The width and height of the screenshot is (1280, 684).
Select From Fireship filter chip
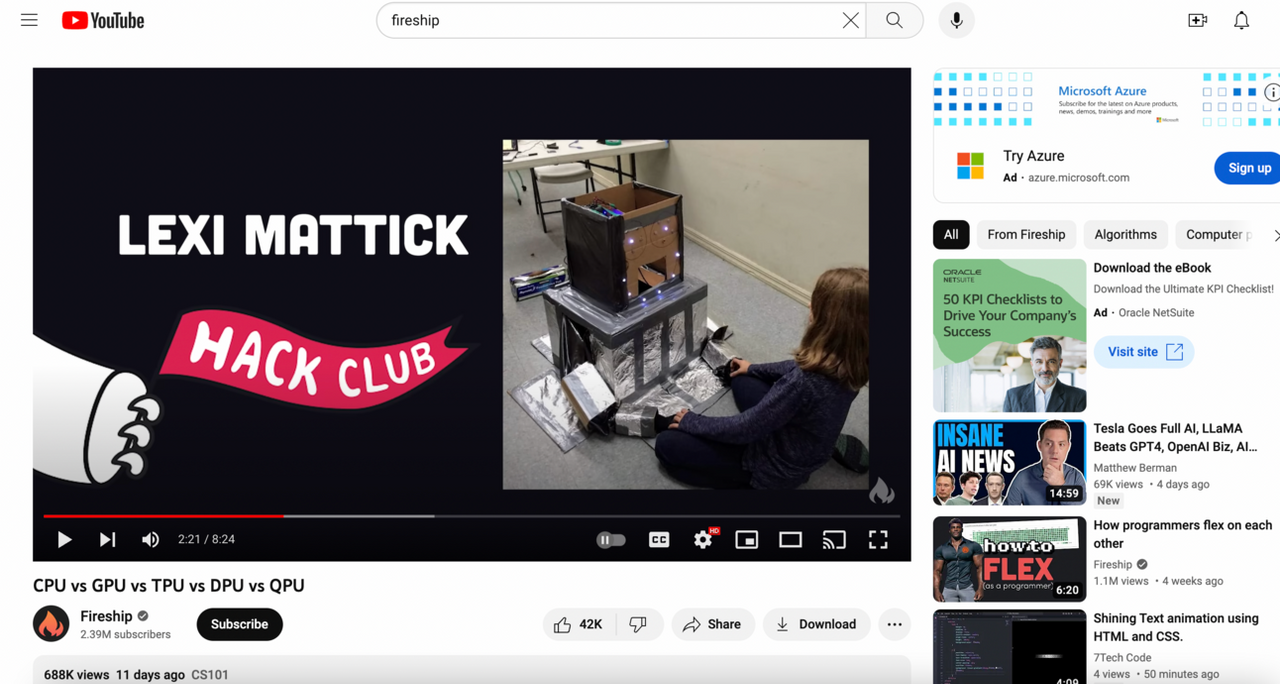(1026, 235)
